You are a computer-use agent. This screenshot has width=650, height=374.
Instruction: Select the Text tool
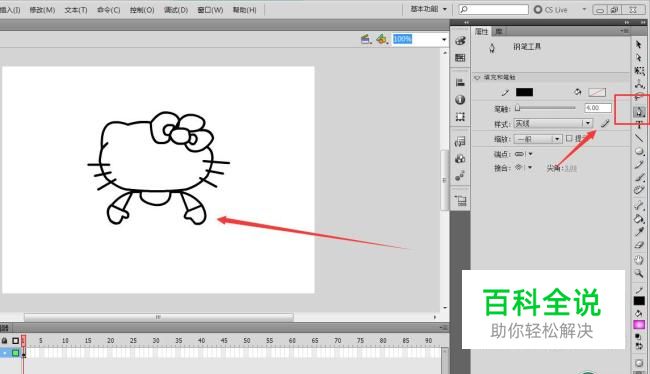[639, 125]
